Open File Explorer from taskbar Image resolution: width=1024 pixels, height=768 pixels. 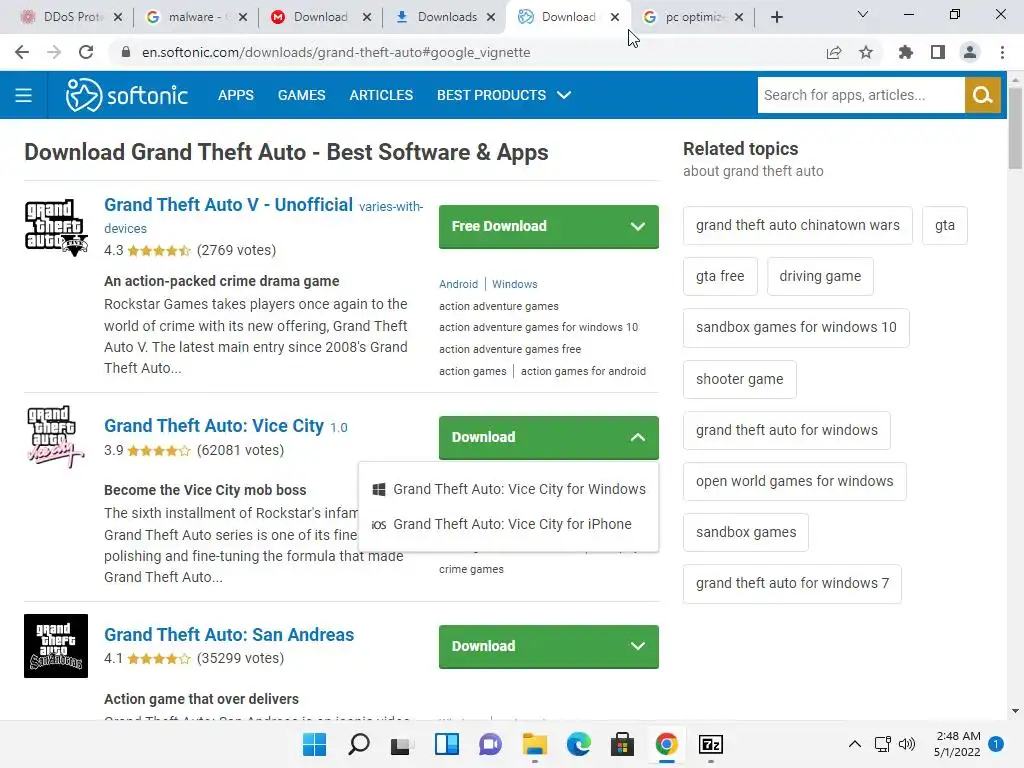pyautogui.click(x=534, y=744)
